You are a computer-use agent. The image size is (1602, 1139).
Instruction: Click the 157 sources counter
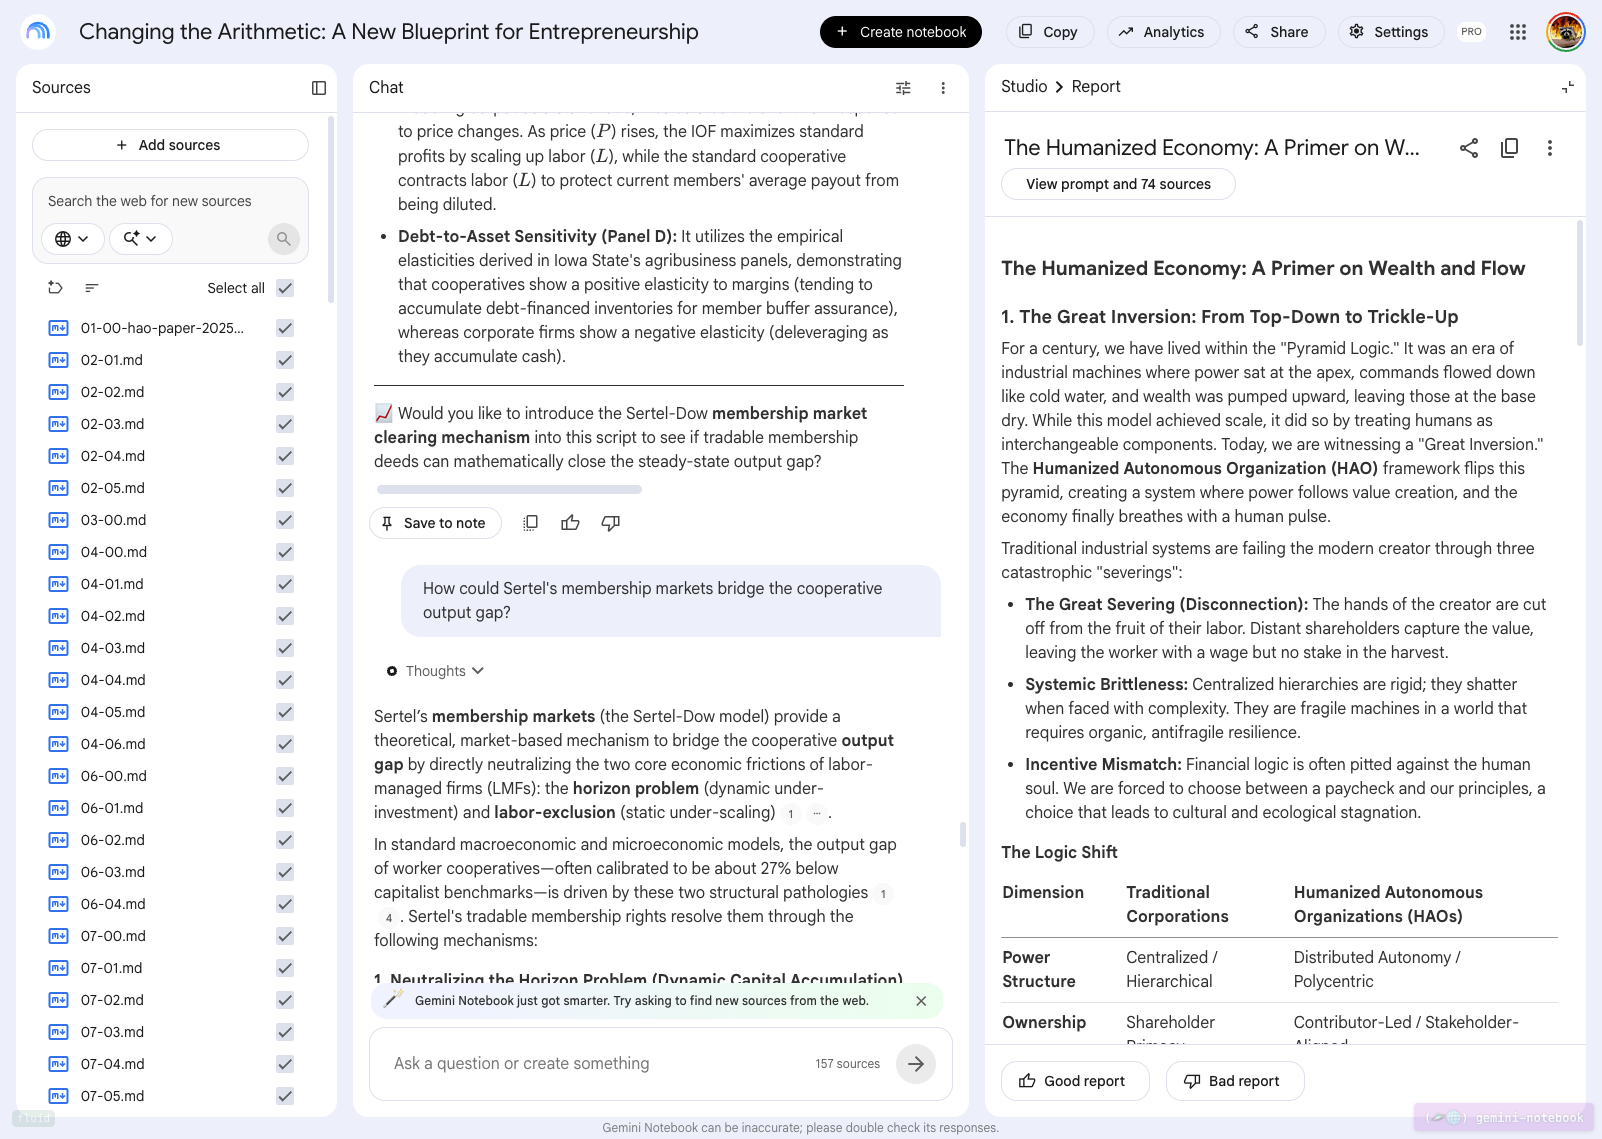point(847,1064)
